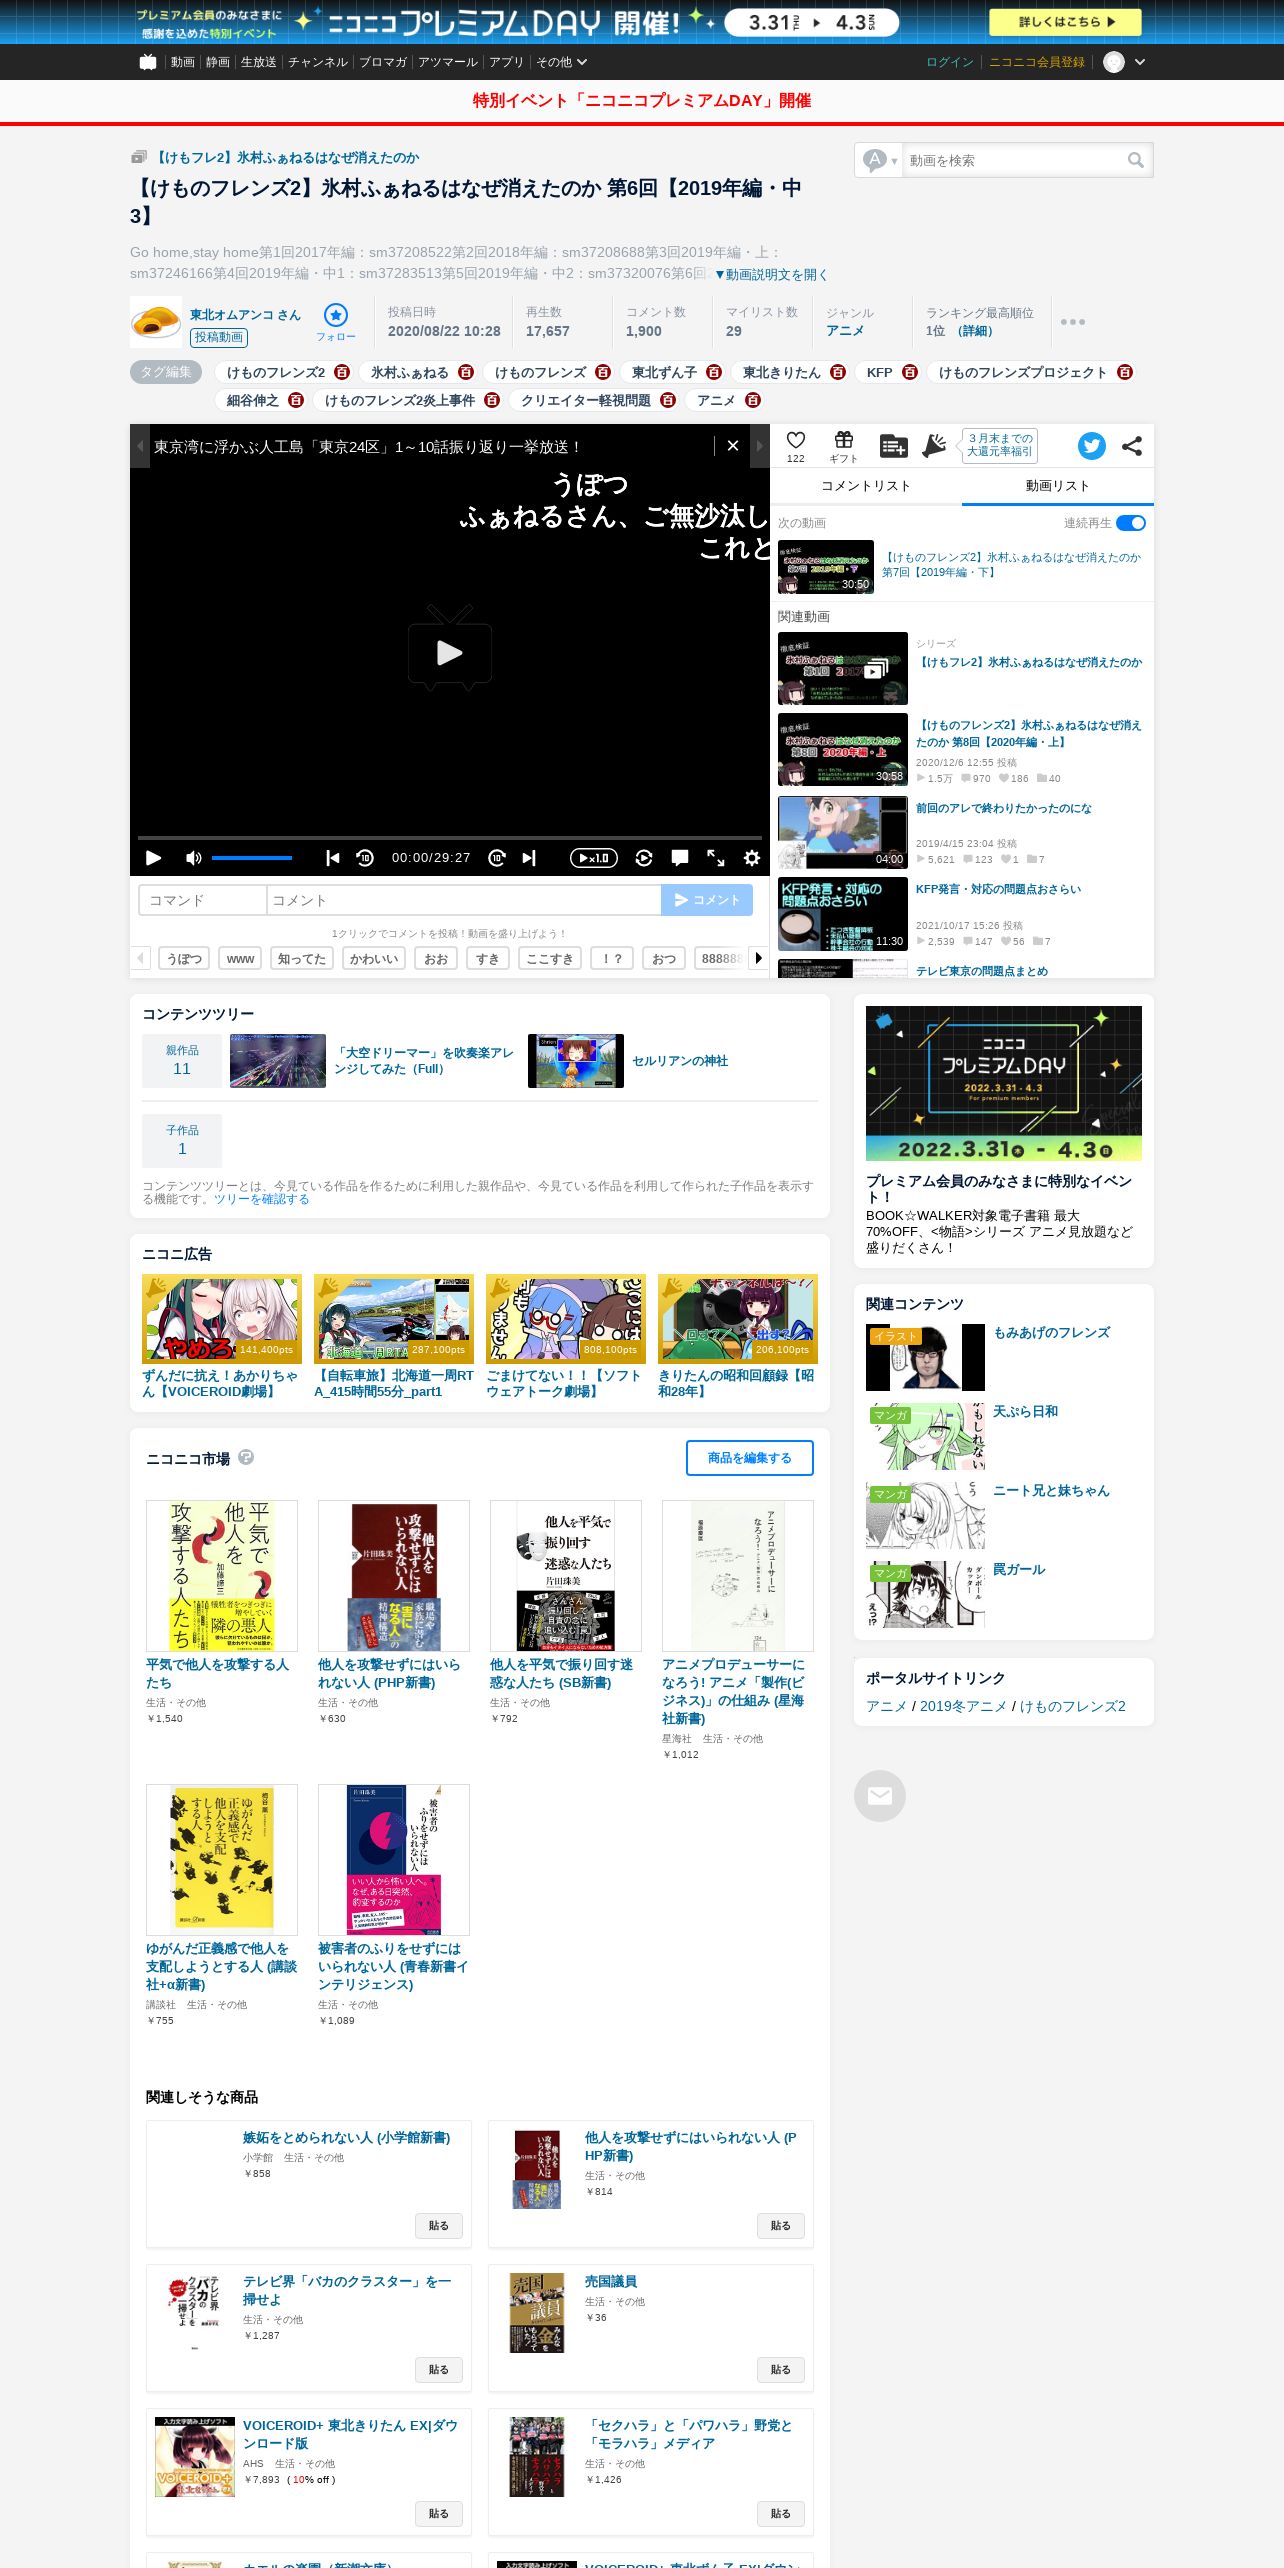Show more quick comments with right arrow
Screen dimensions: 1284x2568
coord(759,958)
